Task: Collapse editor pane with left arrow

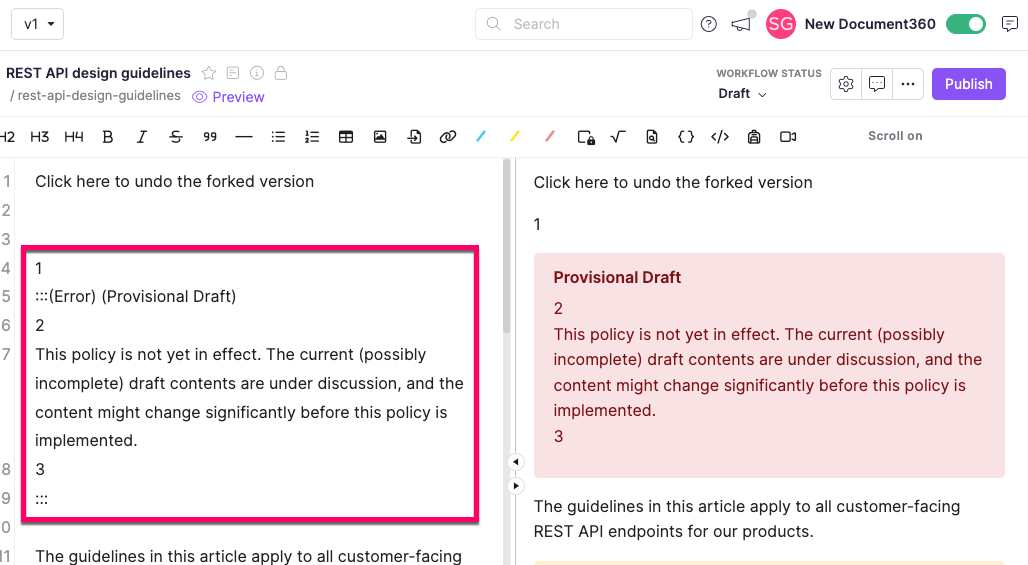Action: click(x=515, y=462)
